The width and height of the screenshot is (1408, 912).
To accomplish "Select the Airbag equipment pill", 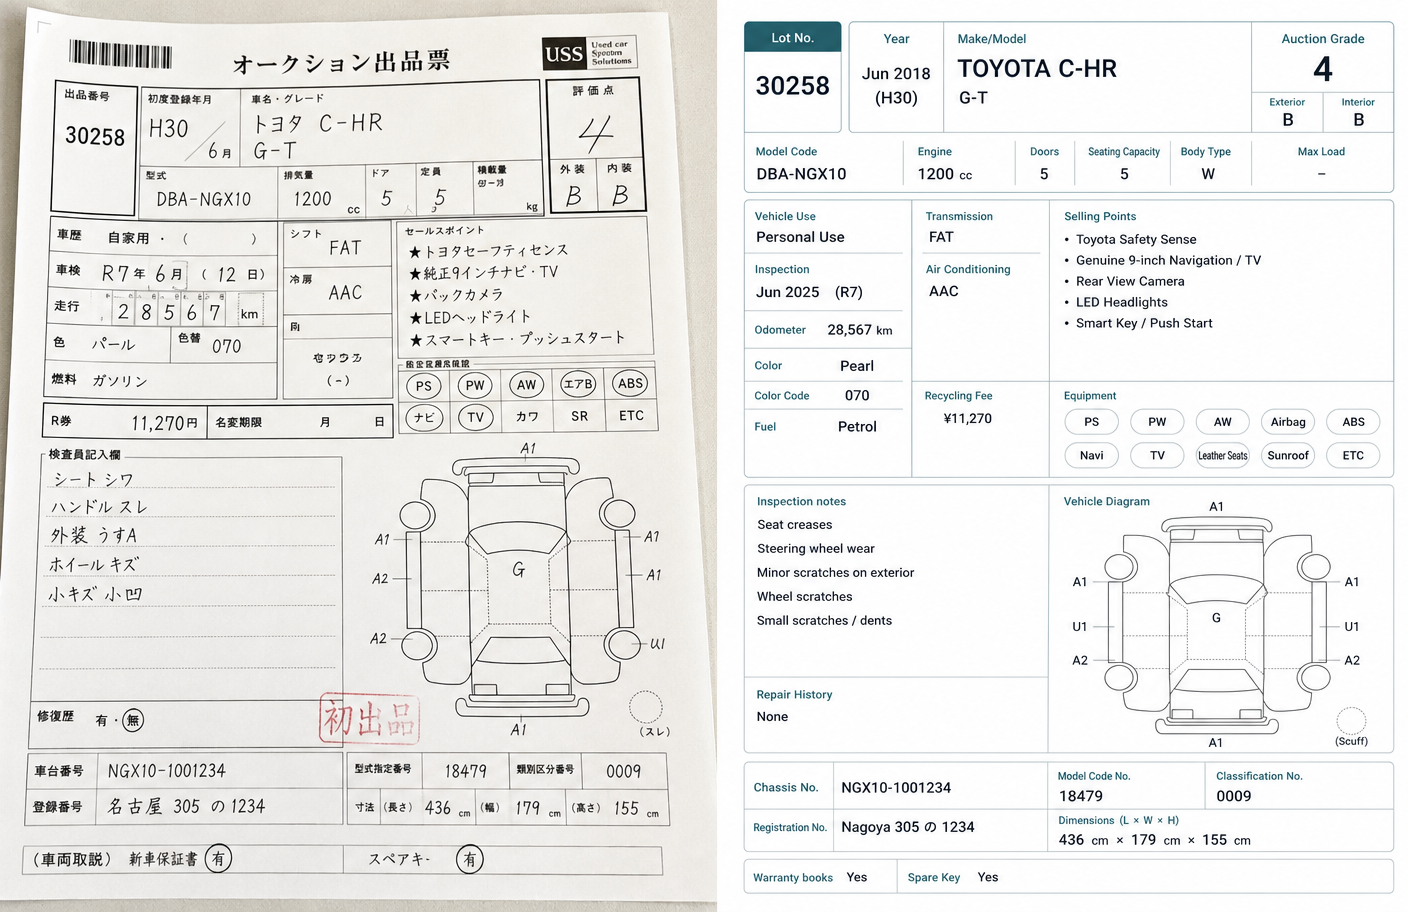I will click(x=1288, y=422).
